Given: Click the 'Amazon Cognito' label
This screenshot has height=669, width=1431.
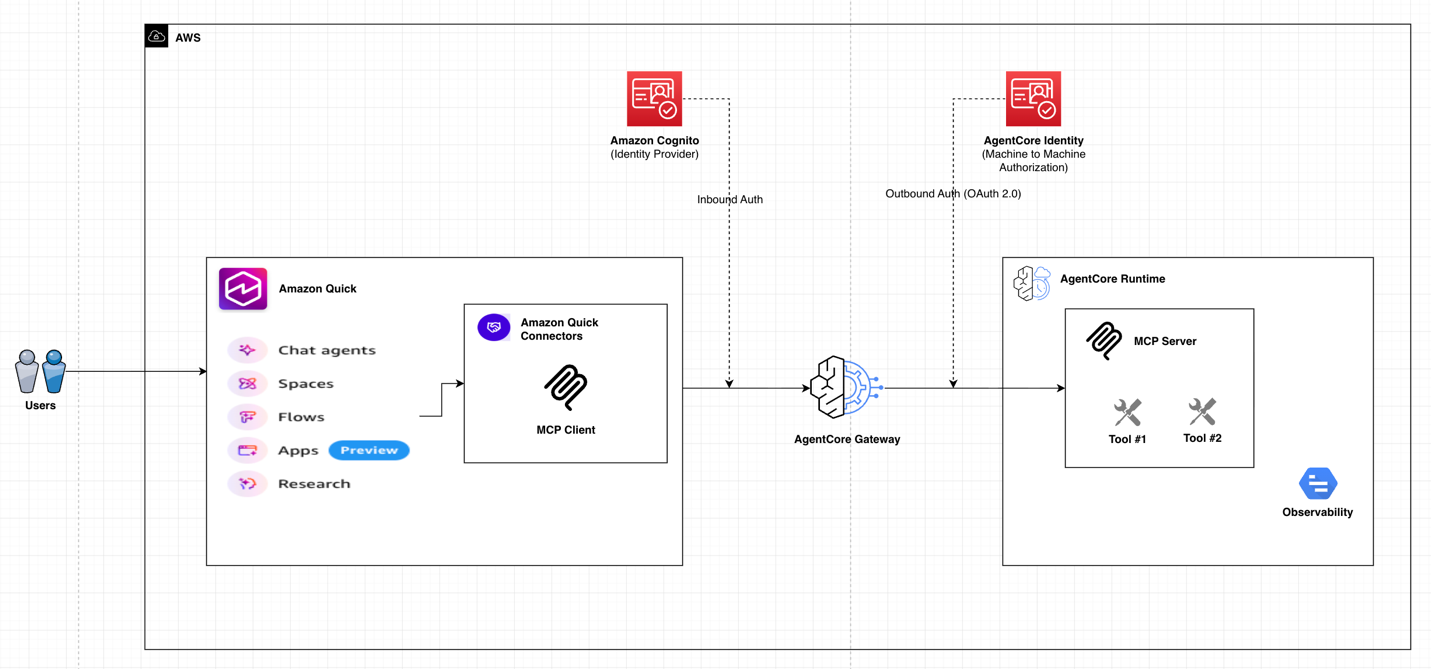Looking at the screenshot, I should tap(655, 141).
